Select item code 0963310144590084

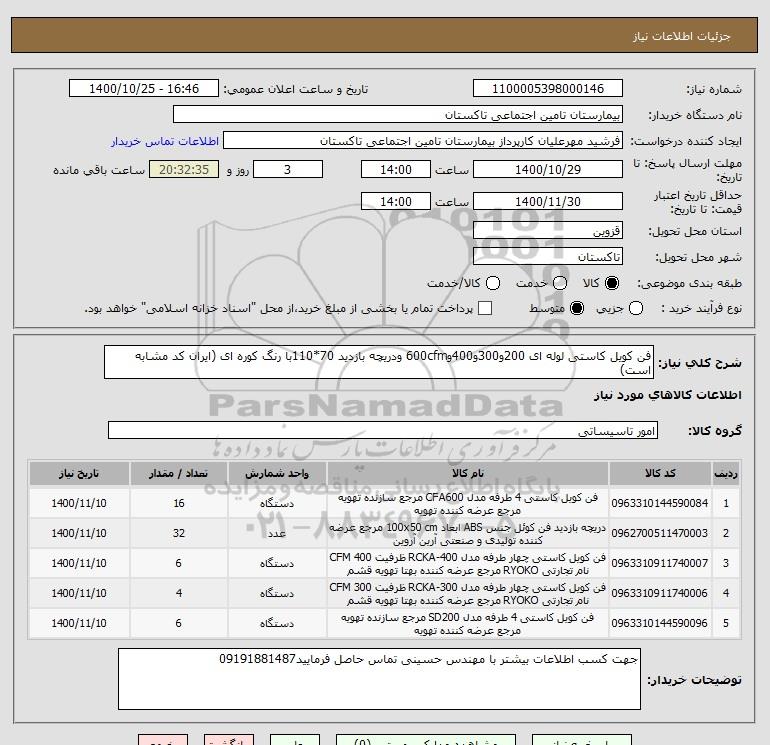point(660,503)
